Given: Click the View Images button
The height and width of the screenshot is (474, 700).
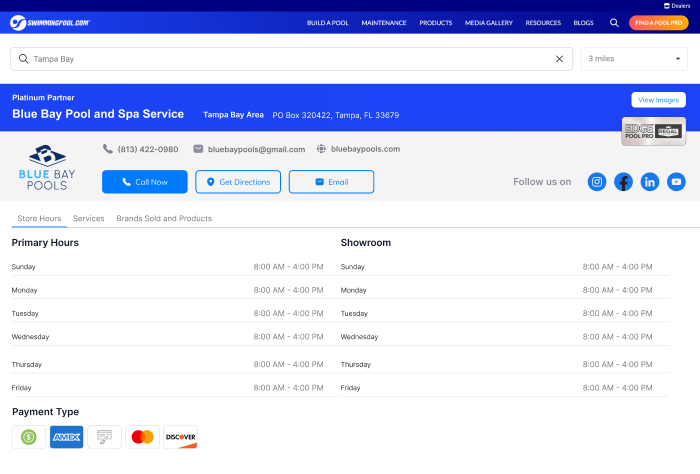Looking at the screenshot, I should (658, 100).
